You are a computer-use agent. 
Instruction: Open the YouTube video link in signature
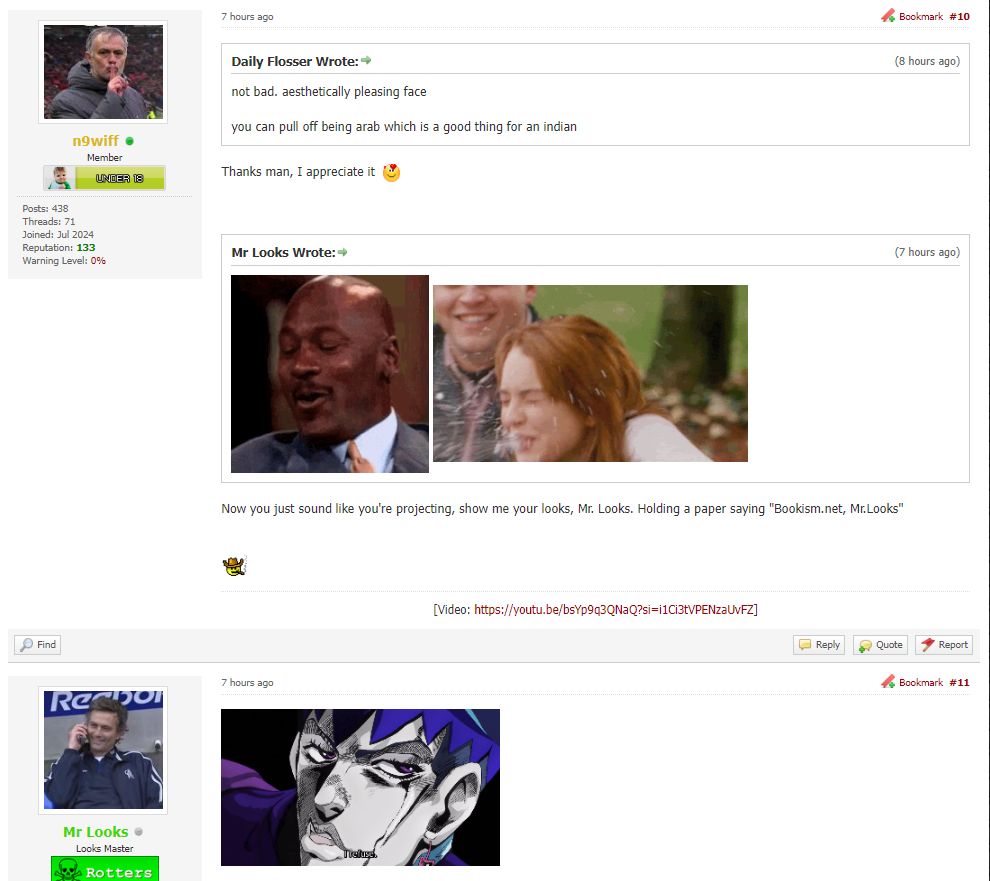point(614,609)
